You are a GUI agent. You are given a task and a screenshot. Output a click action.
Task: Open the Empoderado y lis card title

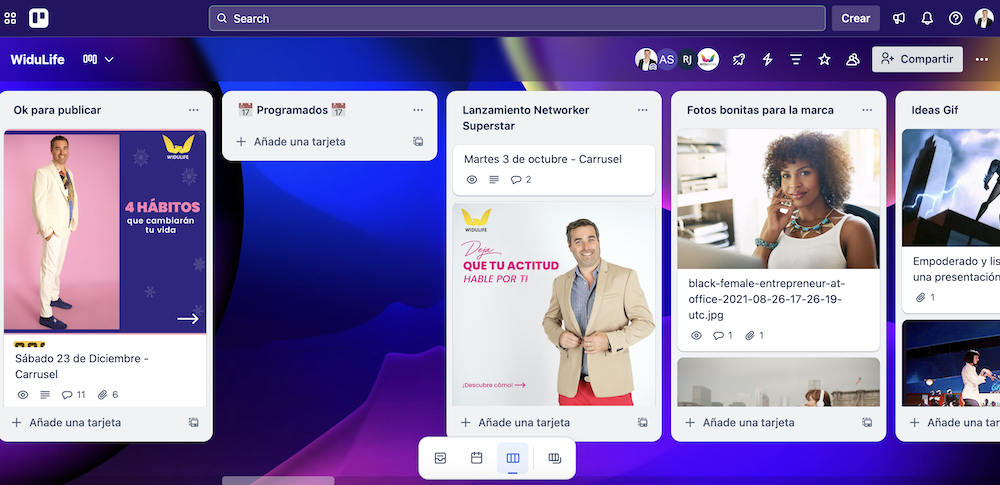tap(955, 269)
